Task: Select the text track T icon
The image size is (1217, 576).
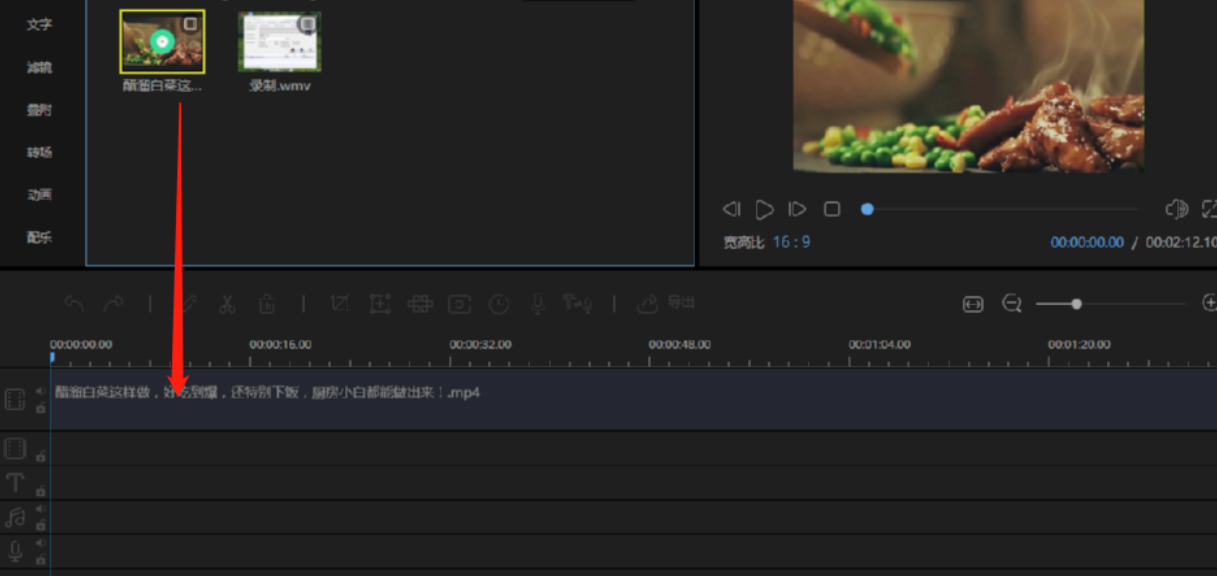Action: (x=15, y=483)
